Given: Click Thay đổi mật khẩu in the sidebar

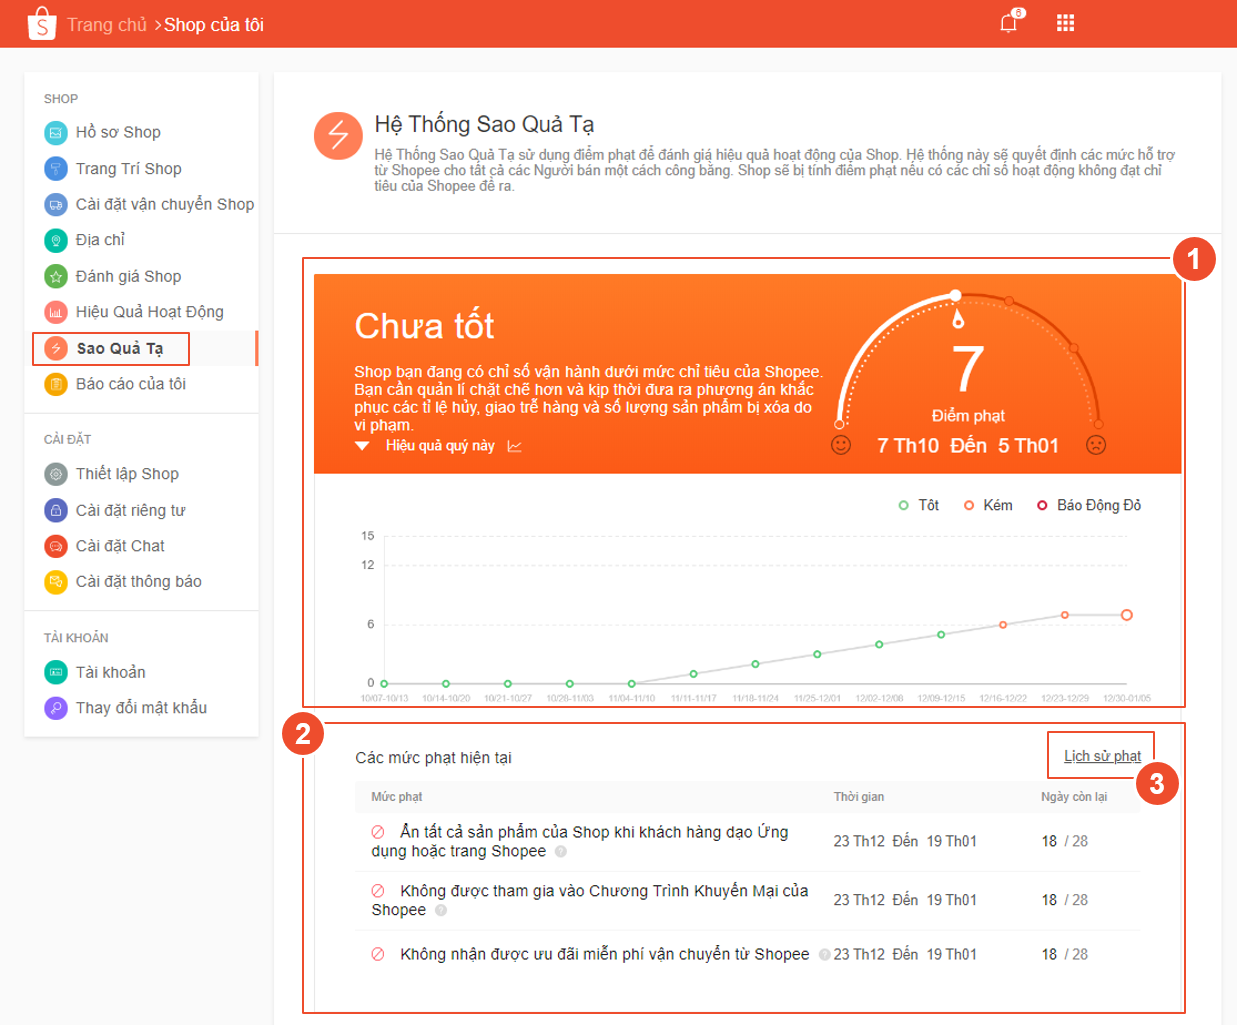Looking at the screenshot, I should point(142,707).
